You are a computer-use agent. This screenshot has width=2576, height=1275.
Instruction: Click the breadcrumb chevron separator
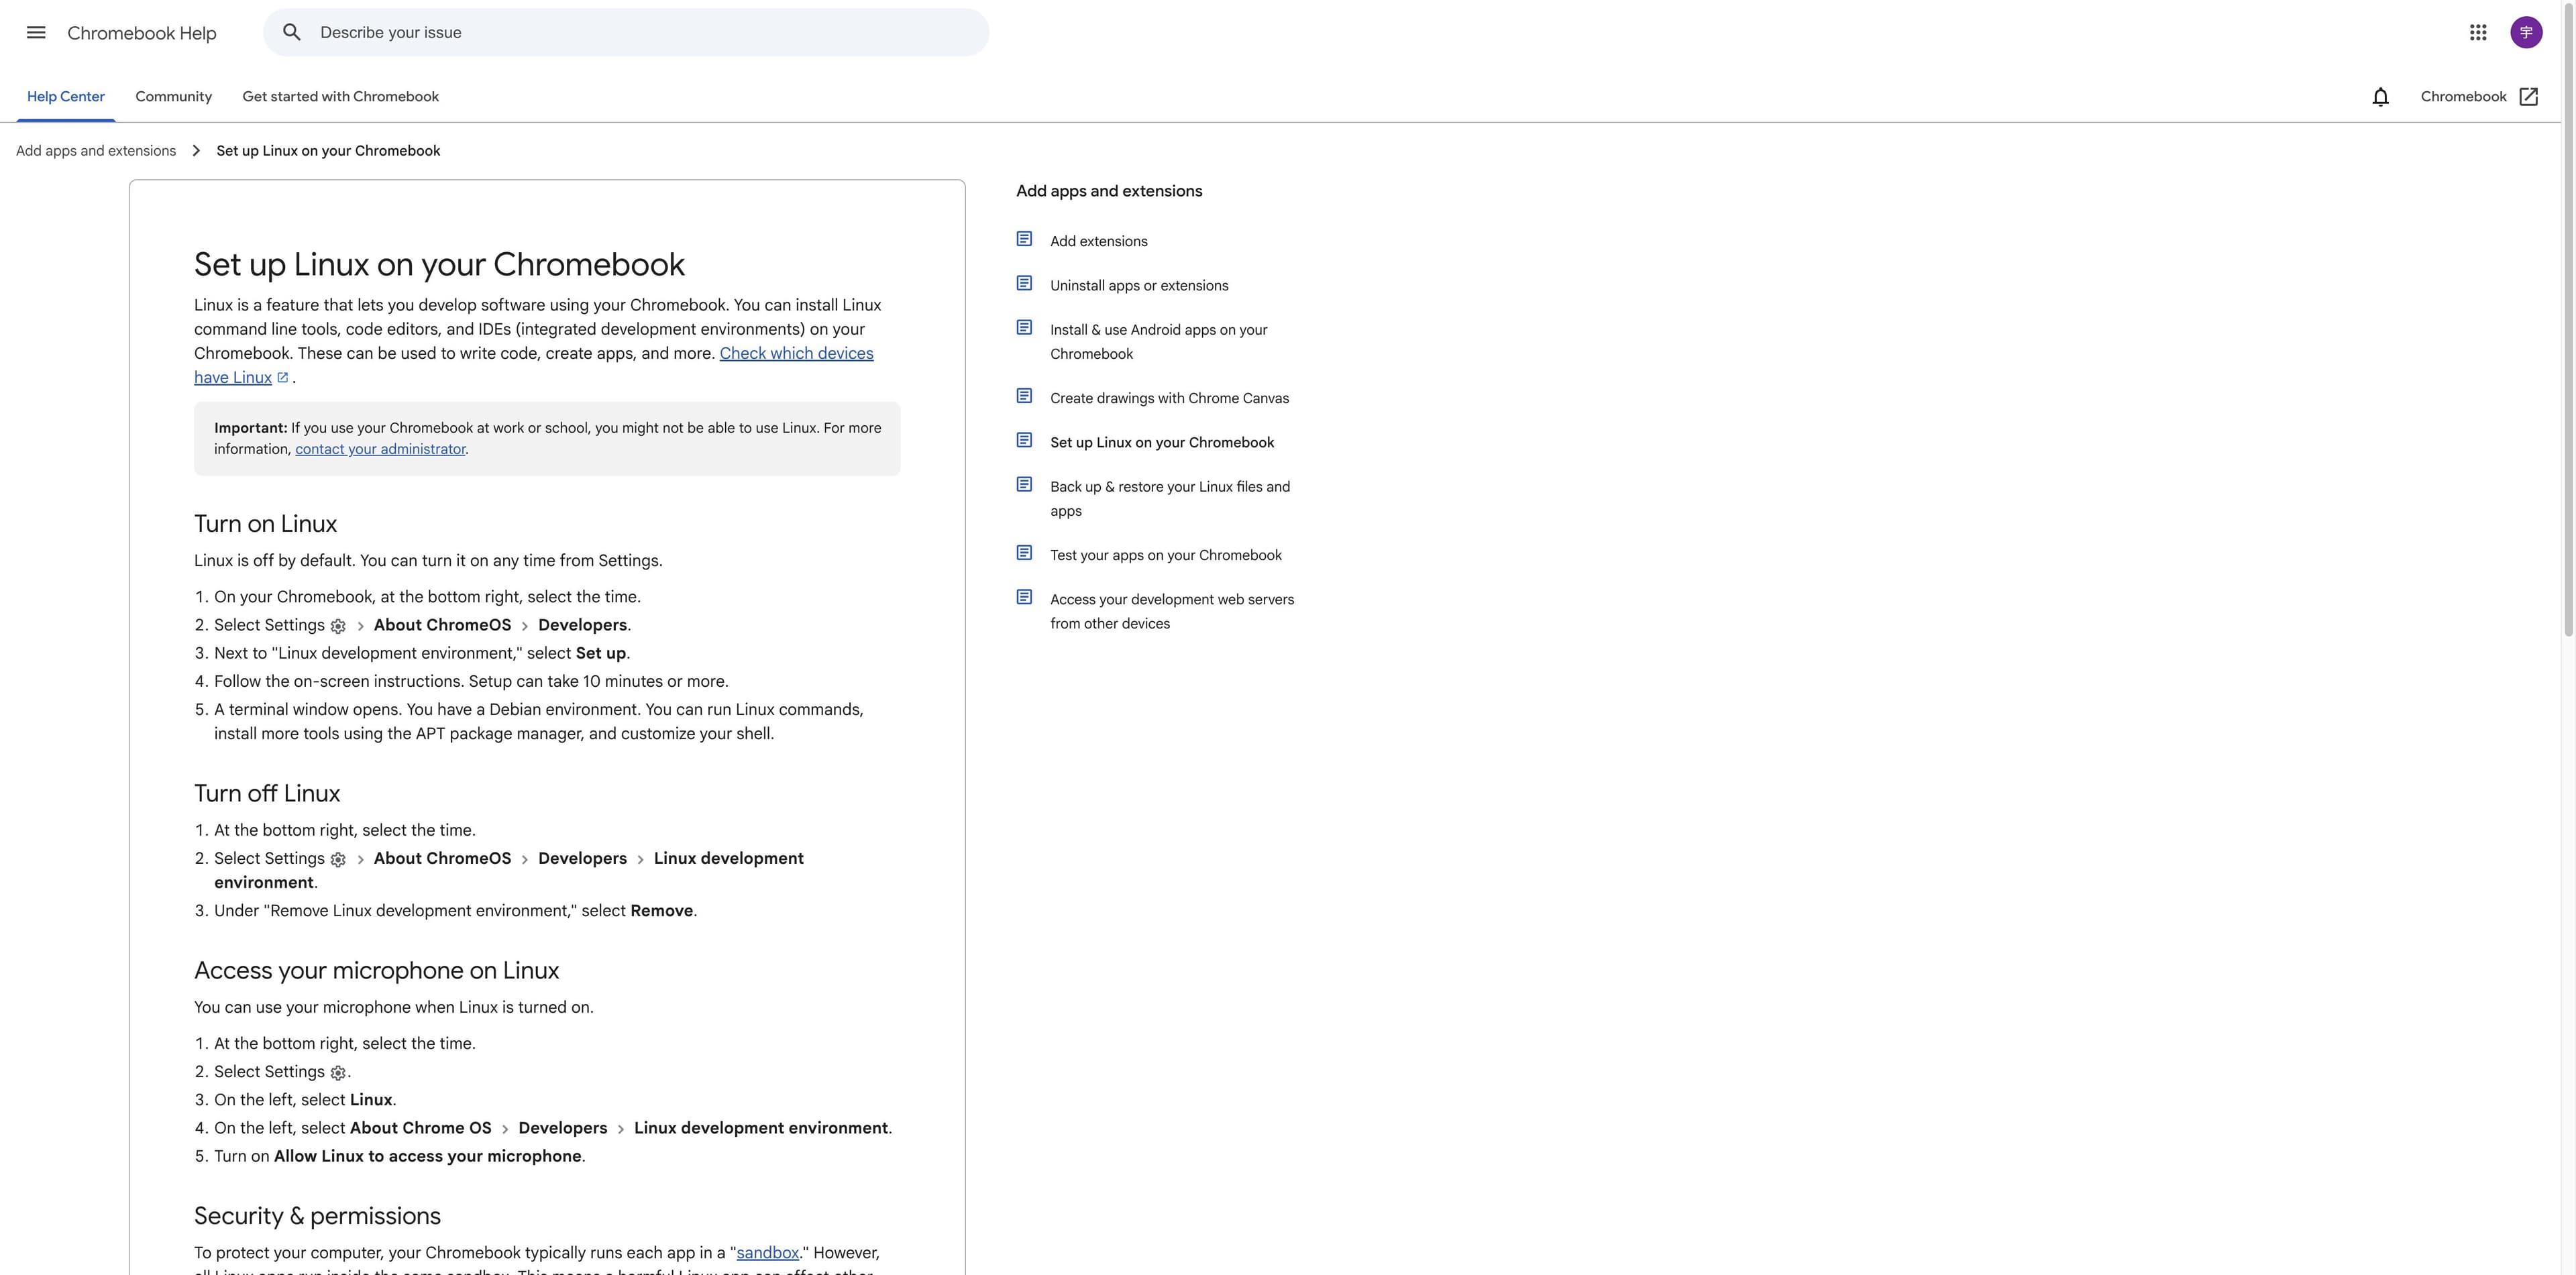[x=196, y=151]
